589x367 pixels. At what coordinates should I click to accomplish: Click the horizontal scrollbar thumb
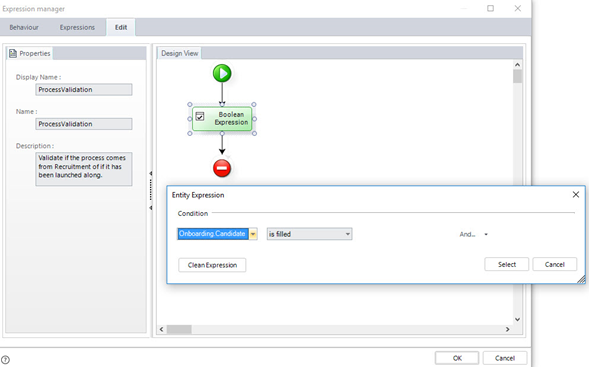[179, 329]
